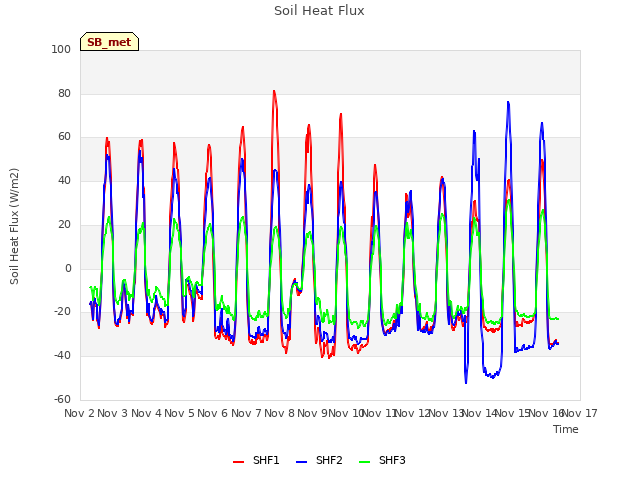
Task: Click the blue SHF2 peak near Nov 15
Action: click(x=508, y=102)
